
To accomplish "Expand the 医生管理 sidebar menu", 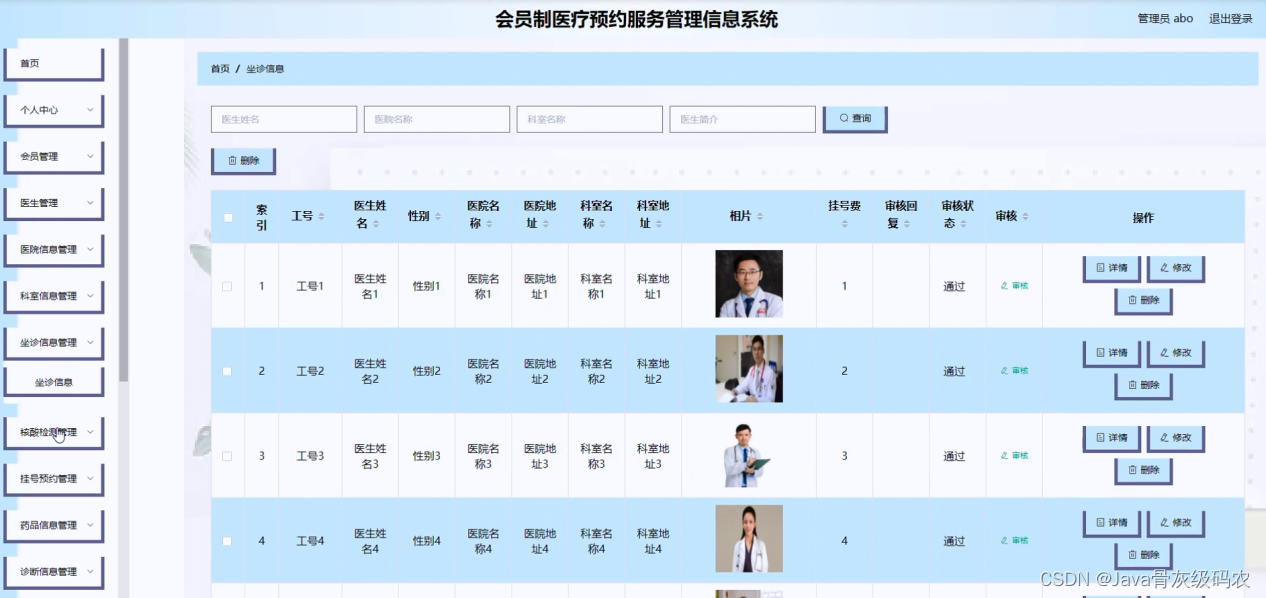I will [54, 203].
